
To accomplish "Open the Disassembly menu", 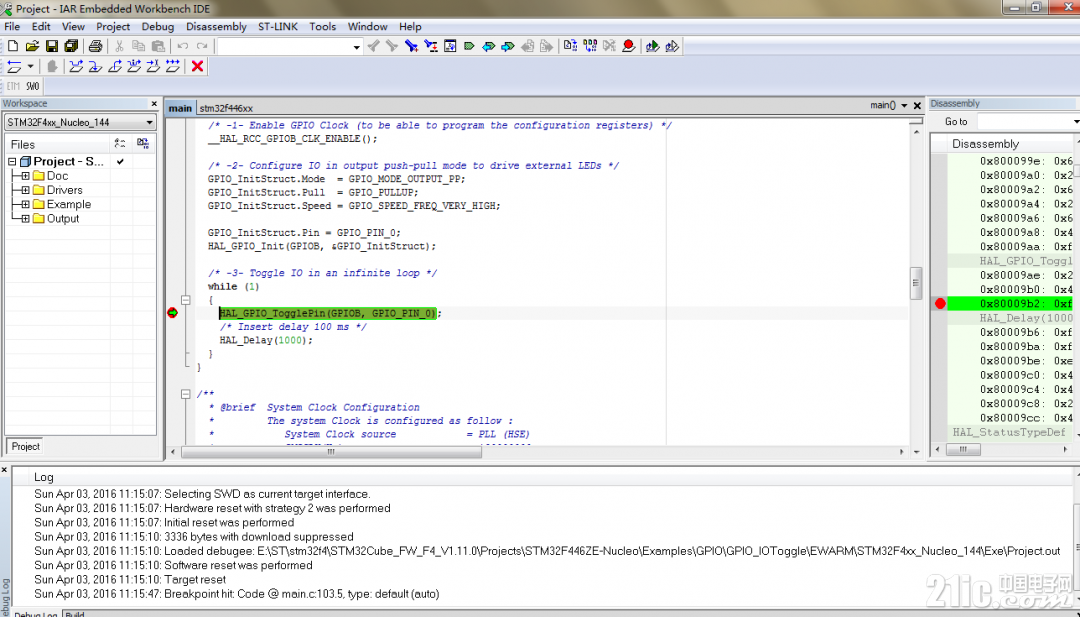I will (x=216, y=26).
